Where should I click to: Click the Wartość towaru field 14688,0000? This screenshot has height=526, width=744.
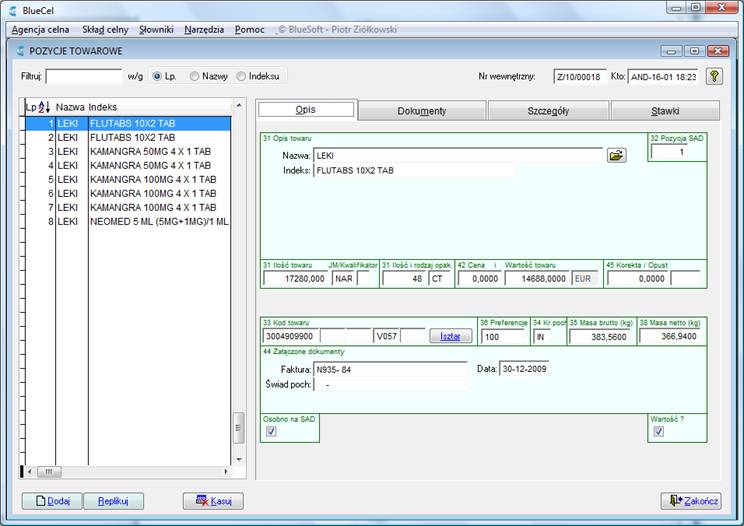pos(538,278)
